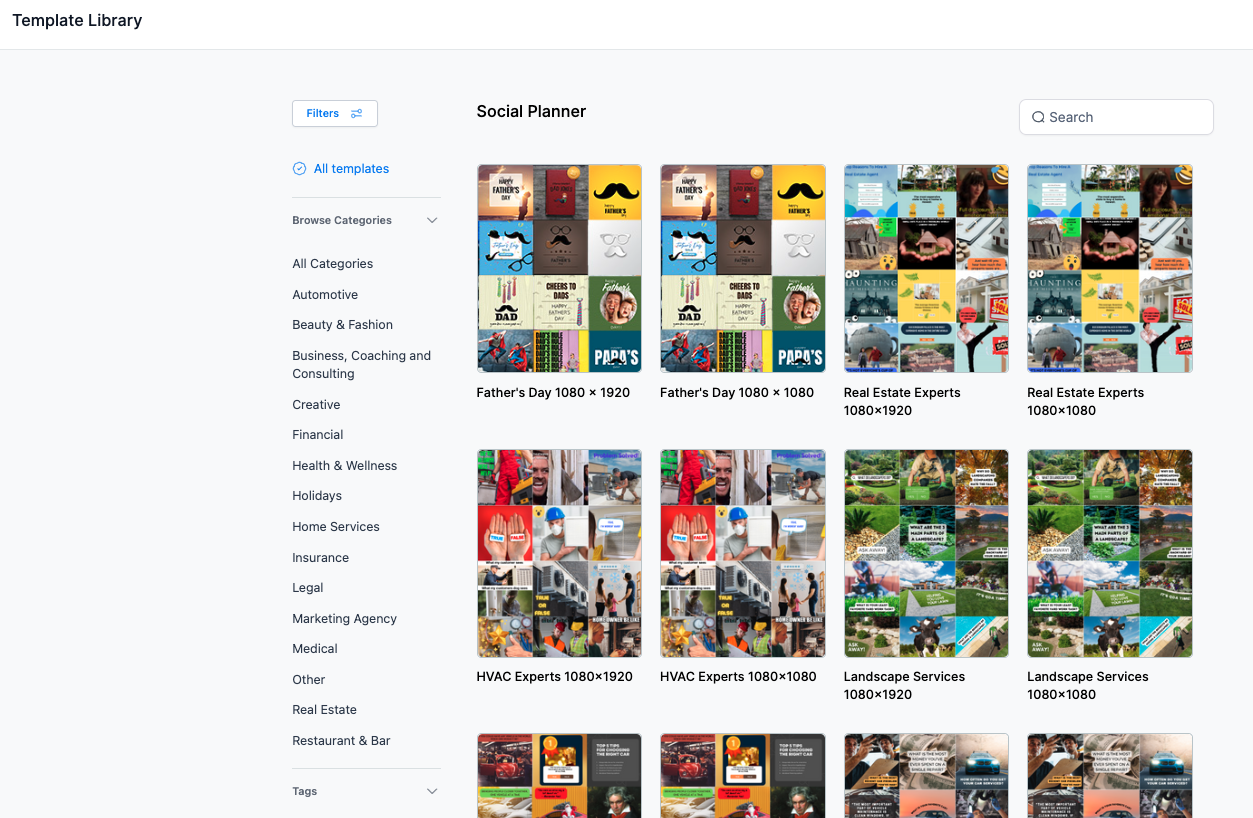1253x818 pixels.
Task: Select the Beauty & Fashion category
Action: [x=342, y=325]
